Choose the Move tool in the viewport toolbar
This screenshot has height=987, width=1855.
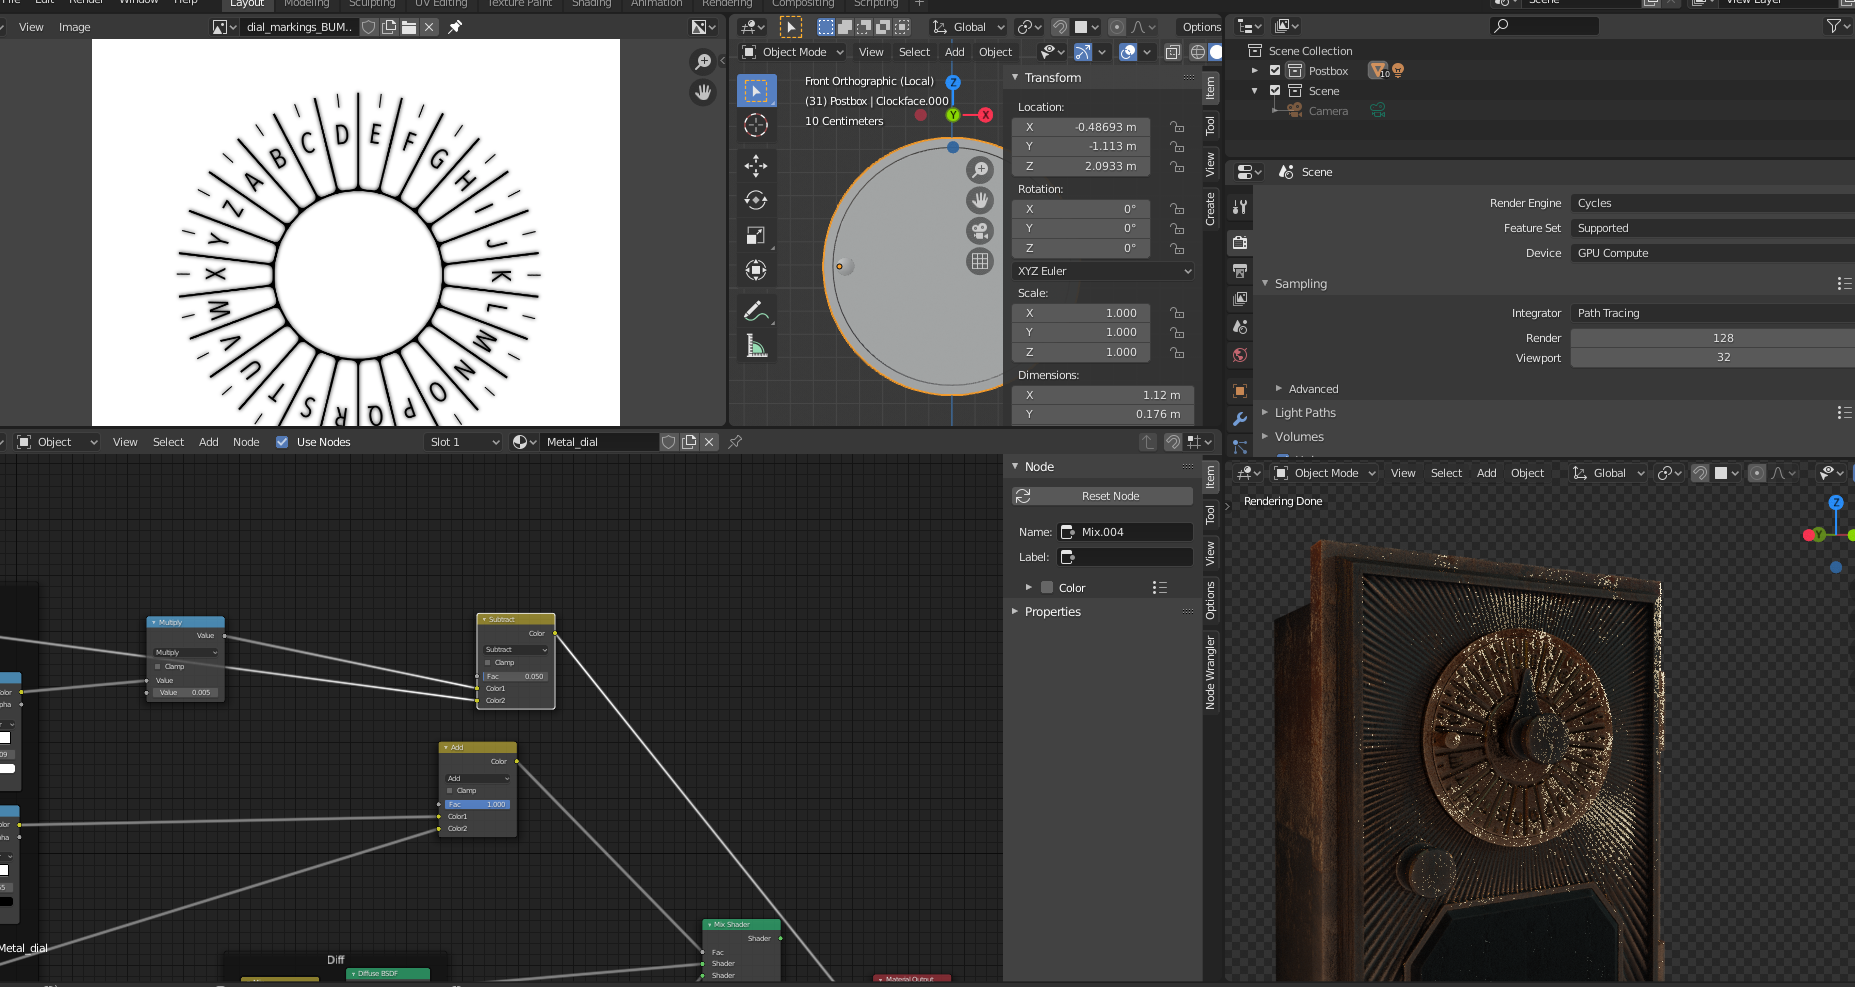756,165
